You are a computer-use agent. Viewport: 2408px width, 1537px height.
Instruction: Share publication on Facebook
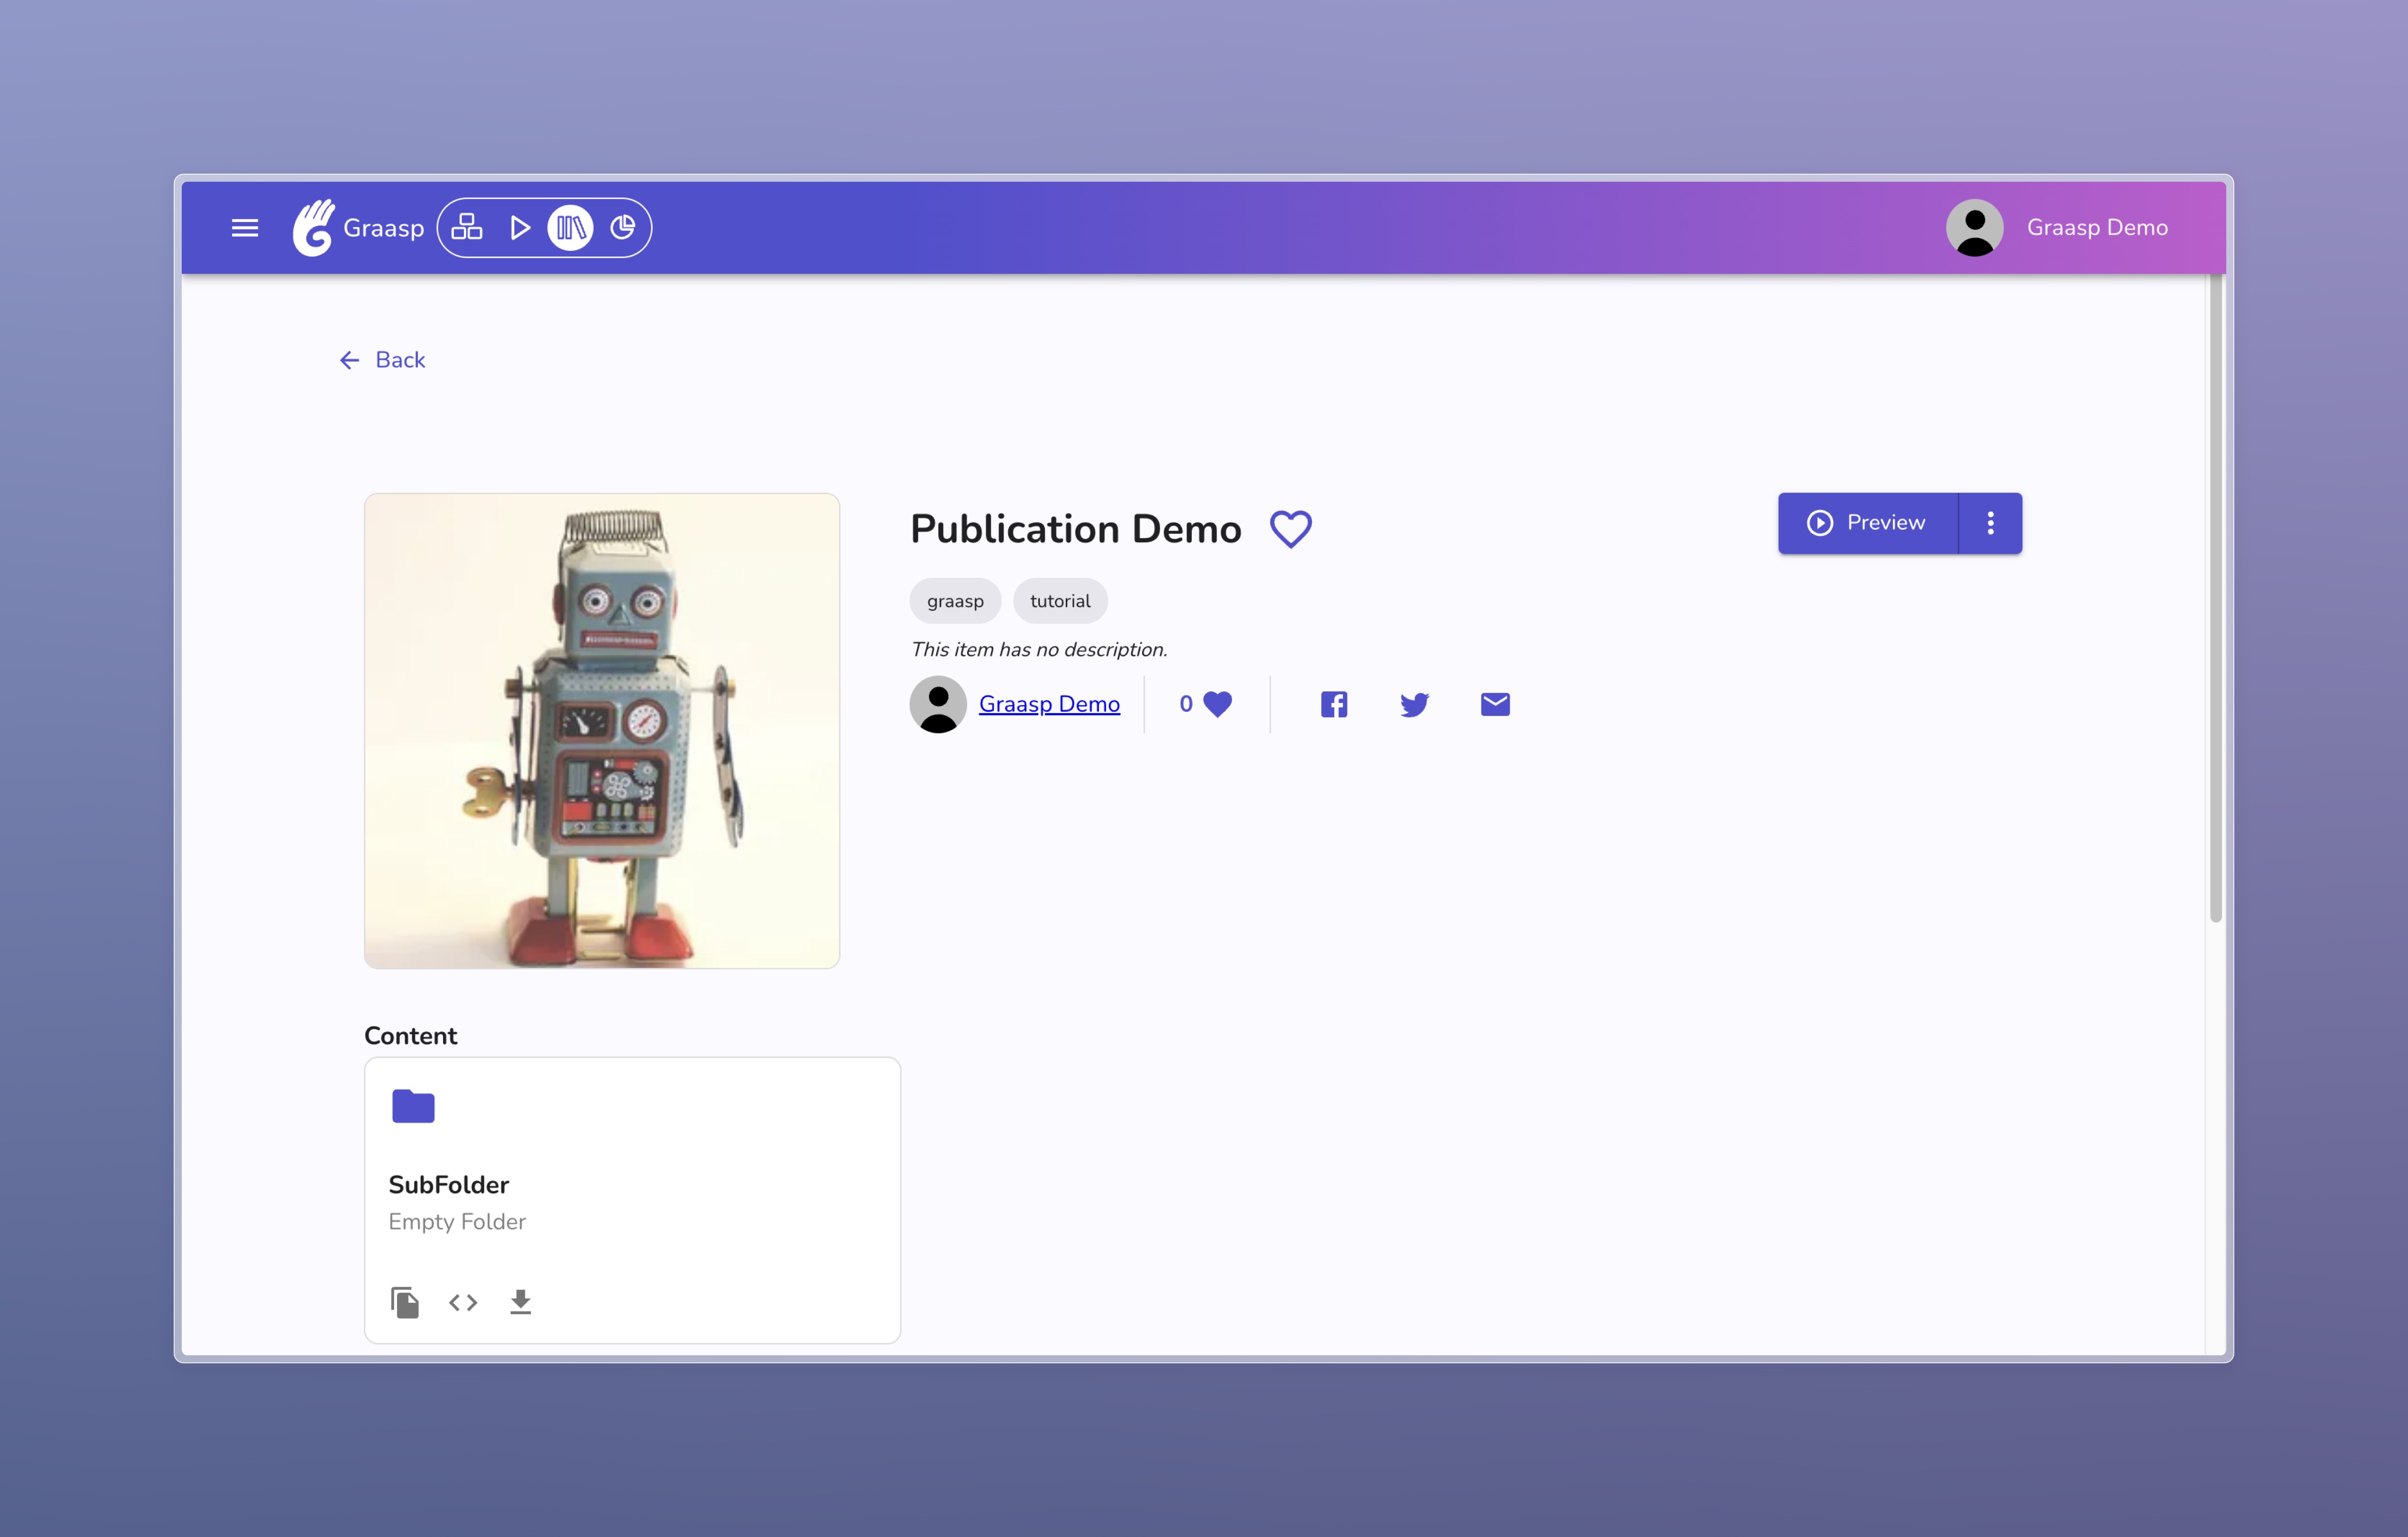[x=1333, y=704]
